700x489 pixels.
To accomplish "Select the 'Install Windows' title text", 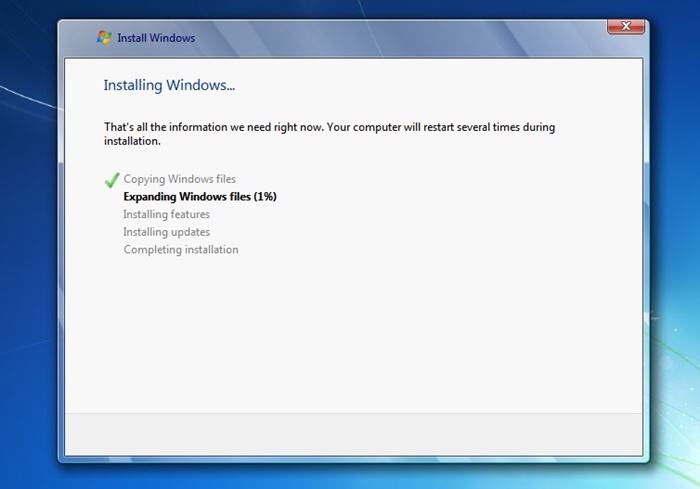I will [x=156, y=38].
